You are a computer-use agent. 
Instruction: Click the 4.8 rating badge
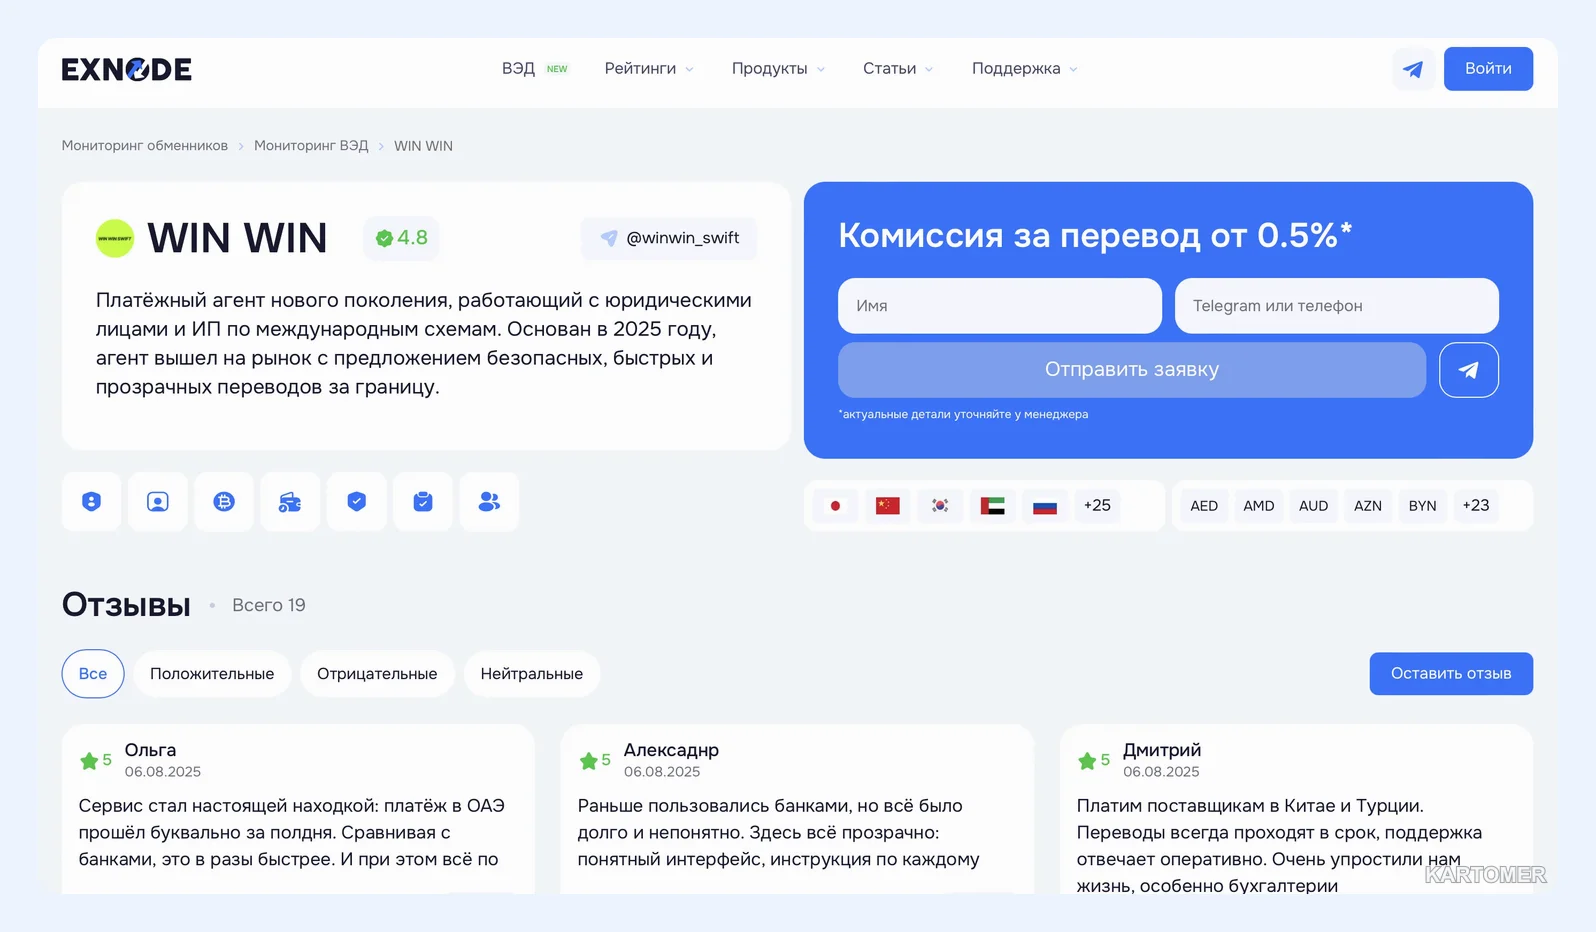coord(401,238)
